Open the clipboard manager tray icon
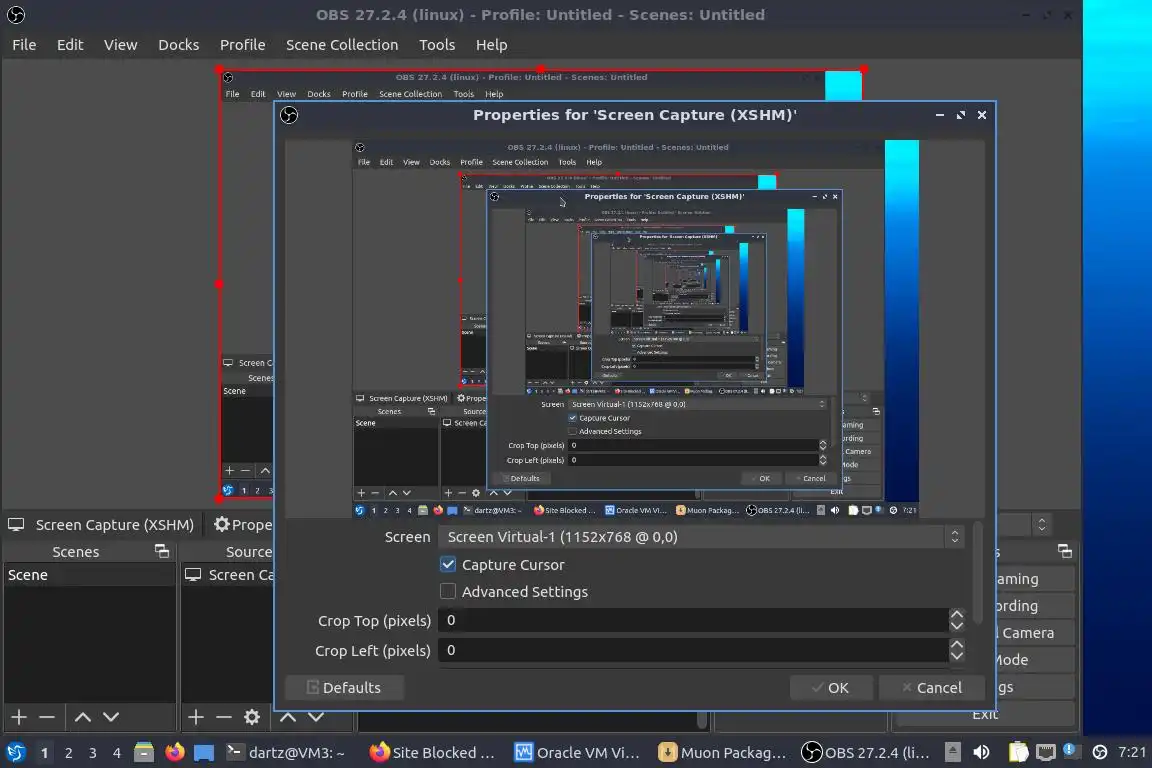 tap(1018, 753)
